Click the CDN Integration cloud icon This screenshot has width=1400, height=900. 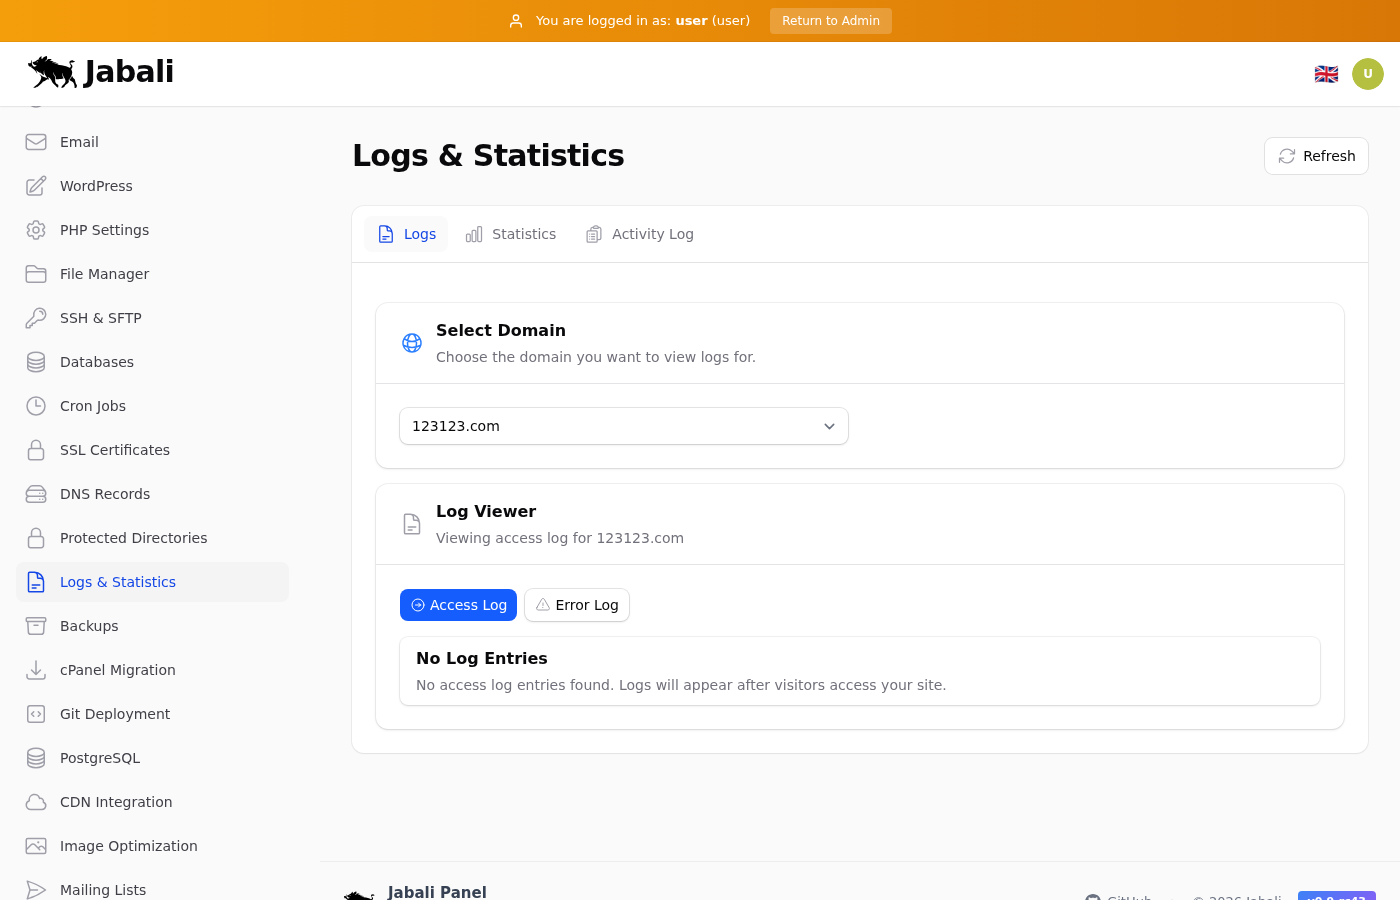click(36, 802)
